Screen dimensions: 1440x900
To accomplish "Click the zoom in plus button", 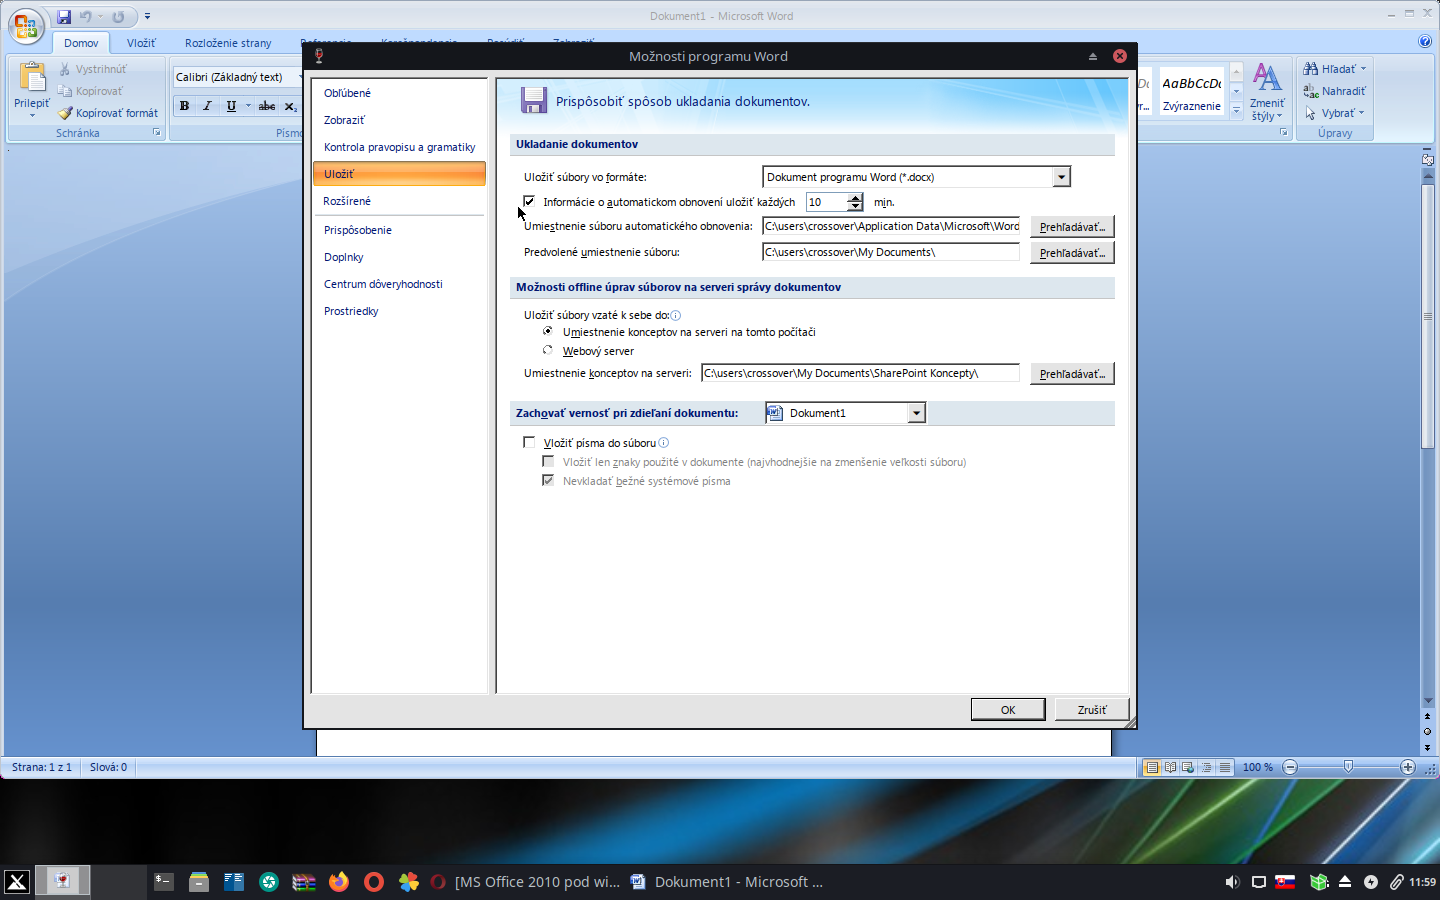I will pos(1408,767).
